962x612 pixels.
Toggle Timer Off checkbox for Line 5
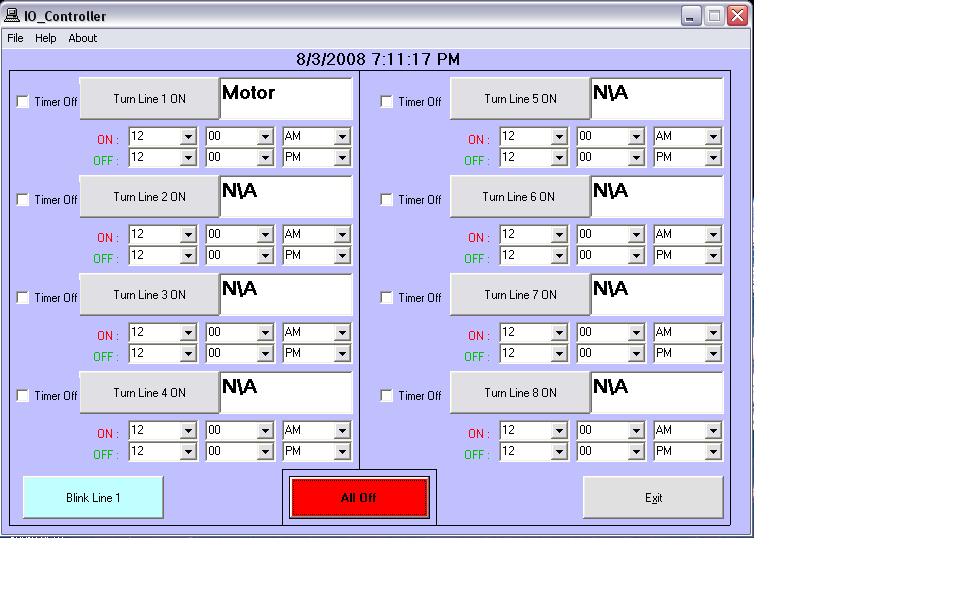coord(387,102)
